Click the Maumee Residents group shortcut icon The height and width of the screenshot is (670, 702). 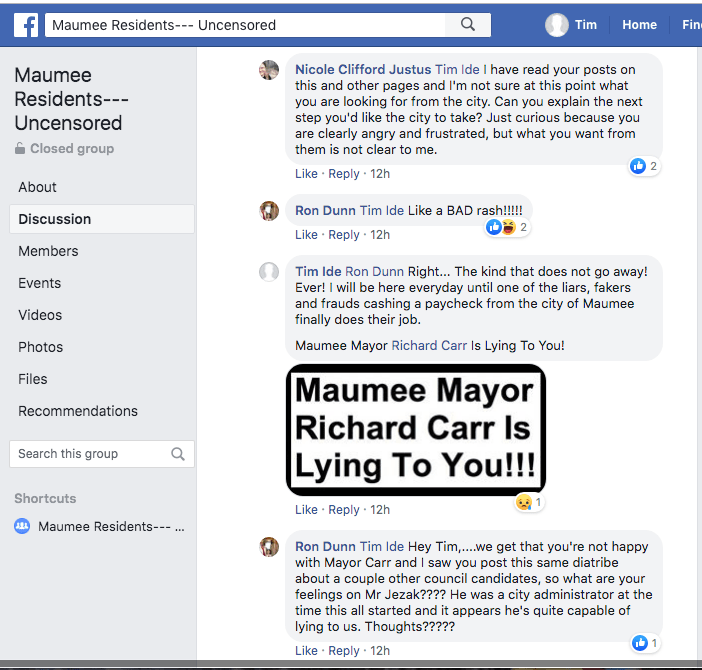point(22,527)
